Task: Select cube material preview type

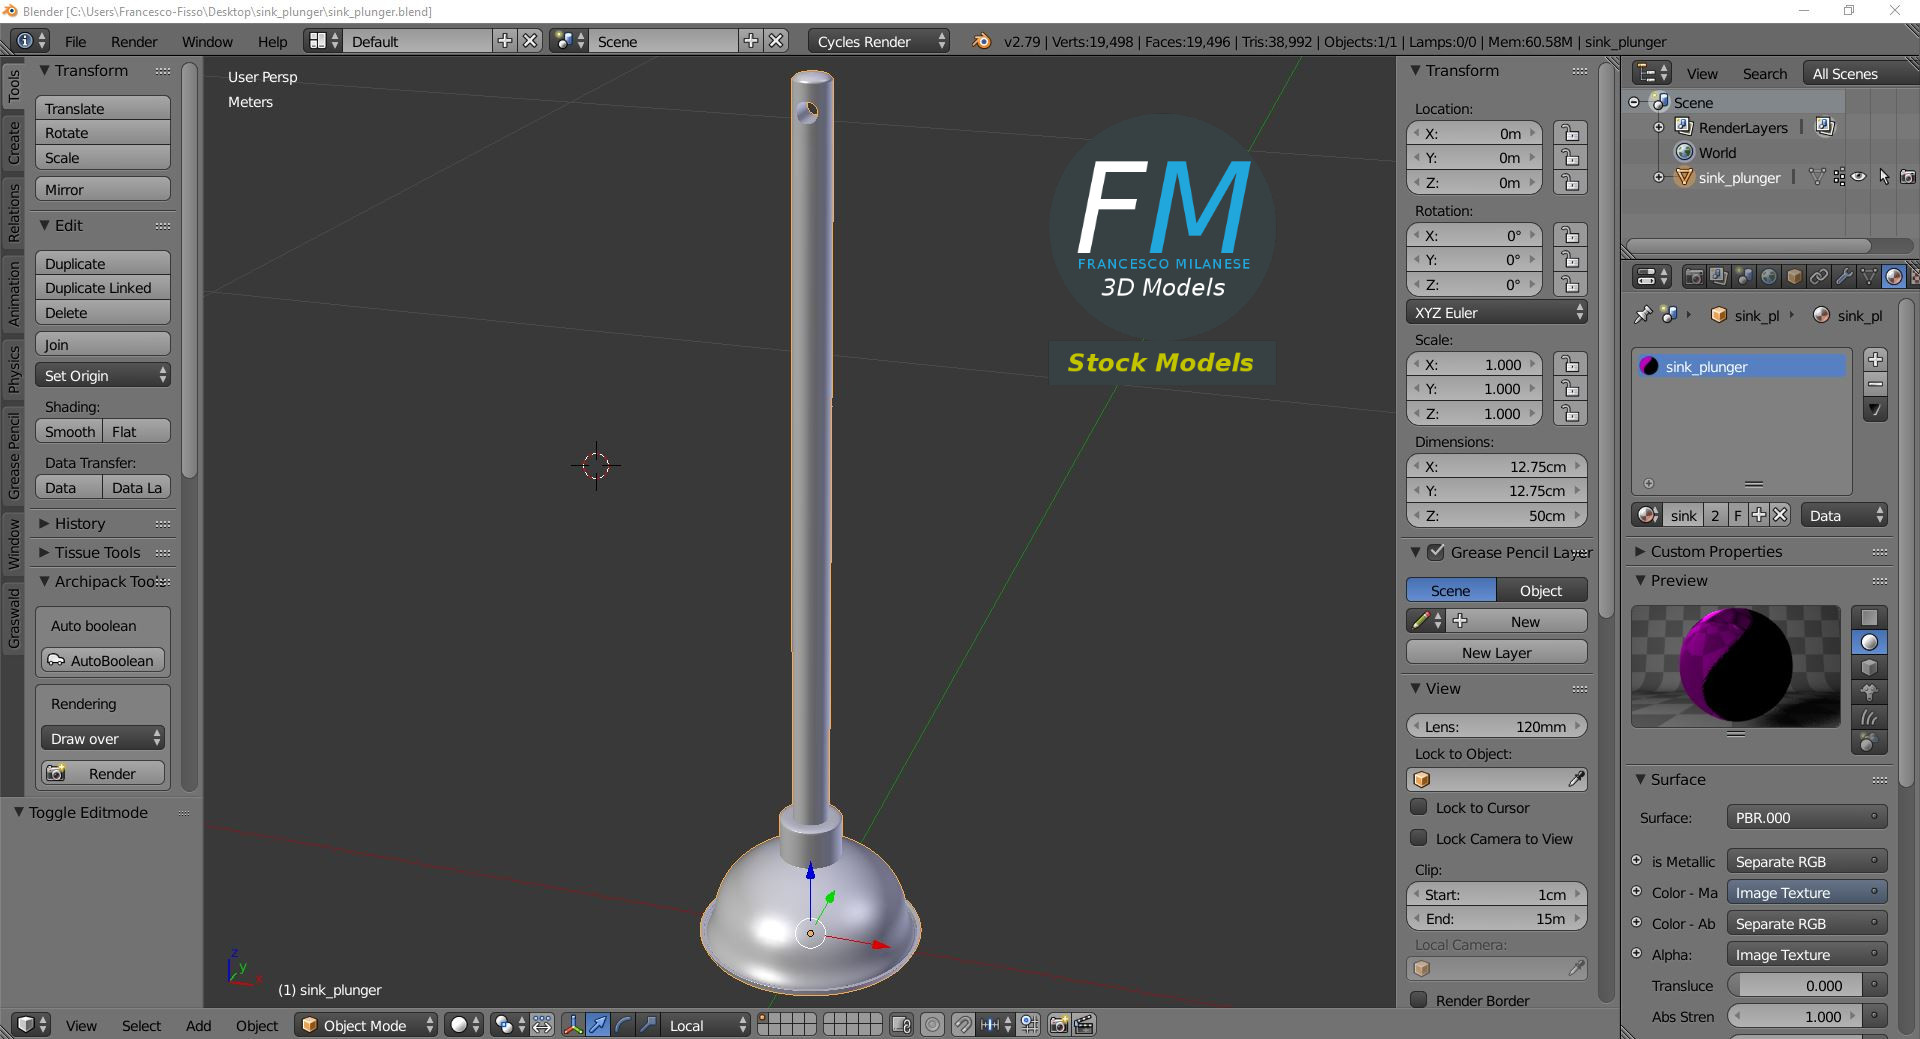Action: 1869,668
